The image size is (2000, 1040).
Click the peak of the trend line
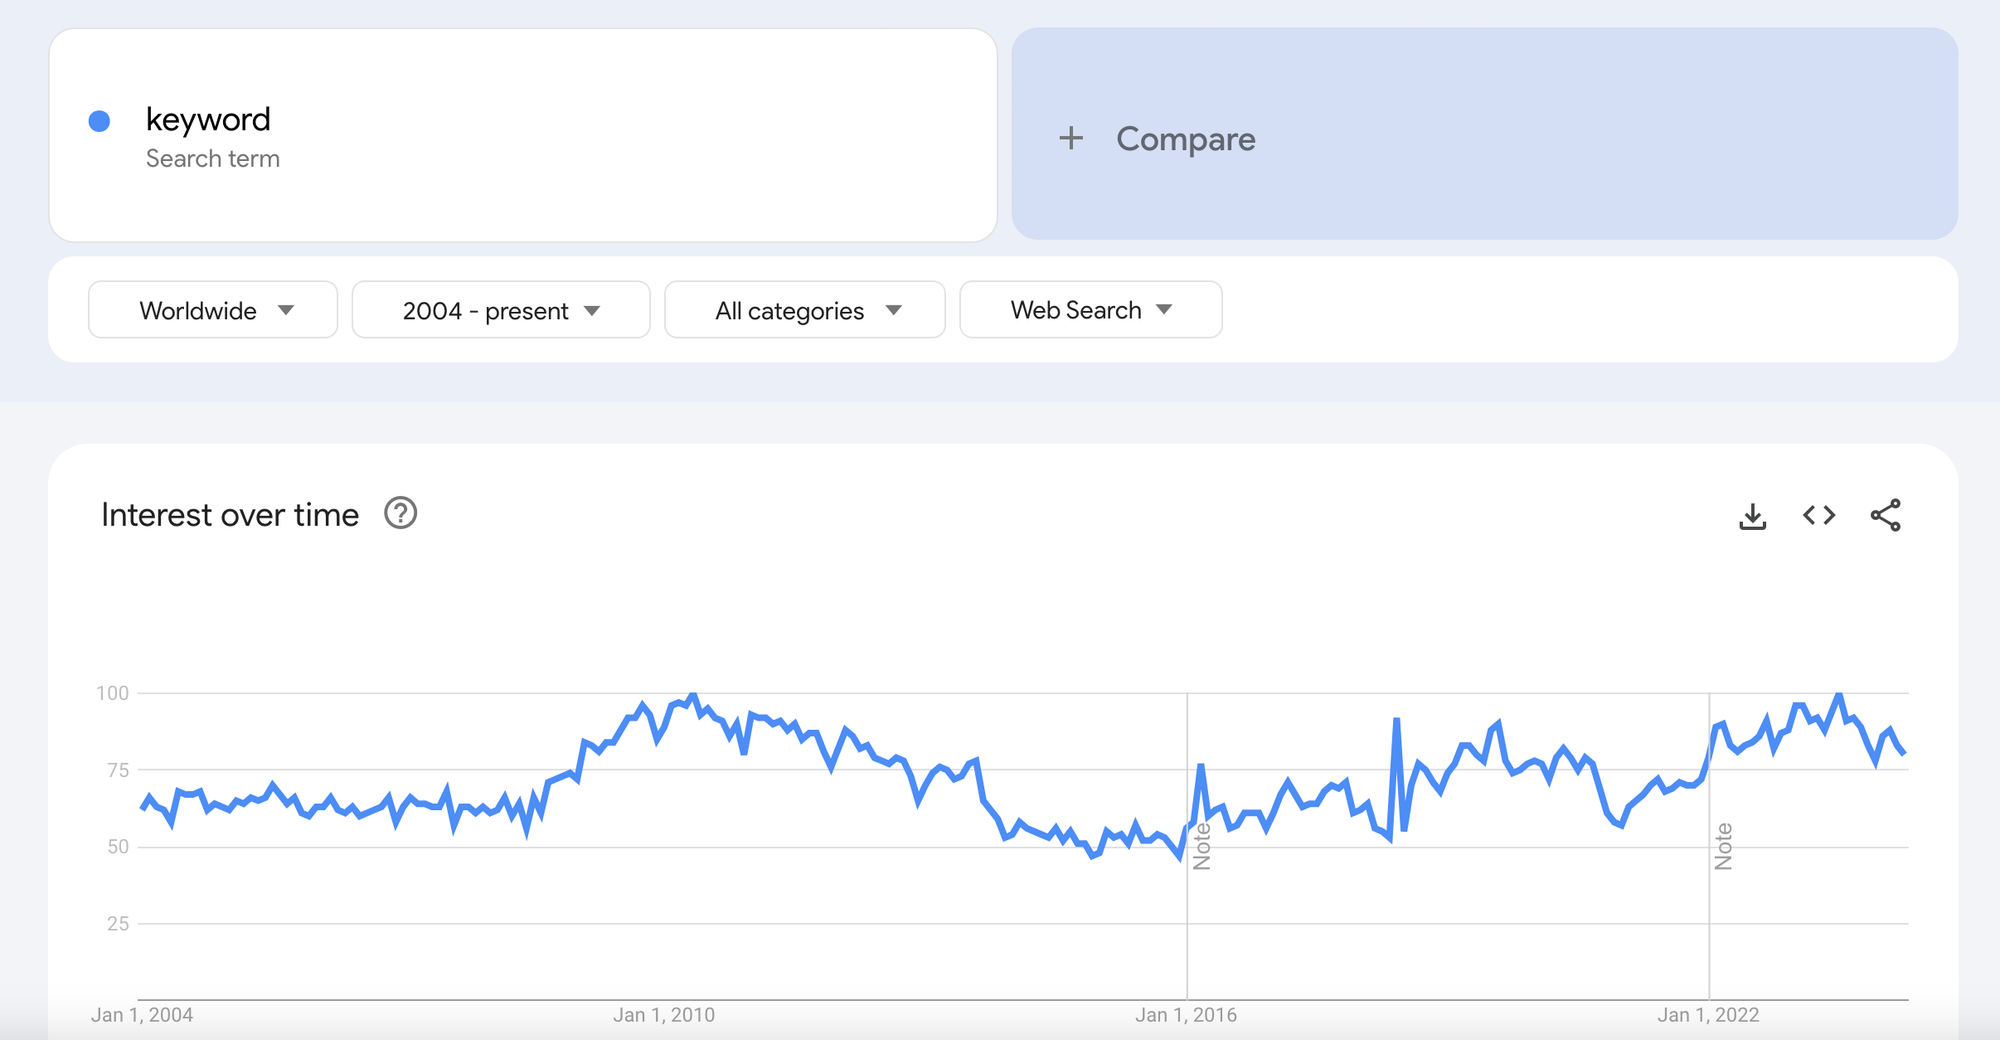coord(693,694)
